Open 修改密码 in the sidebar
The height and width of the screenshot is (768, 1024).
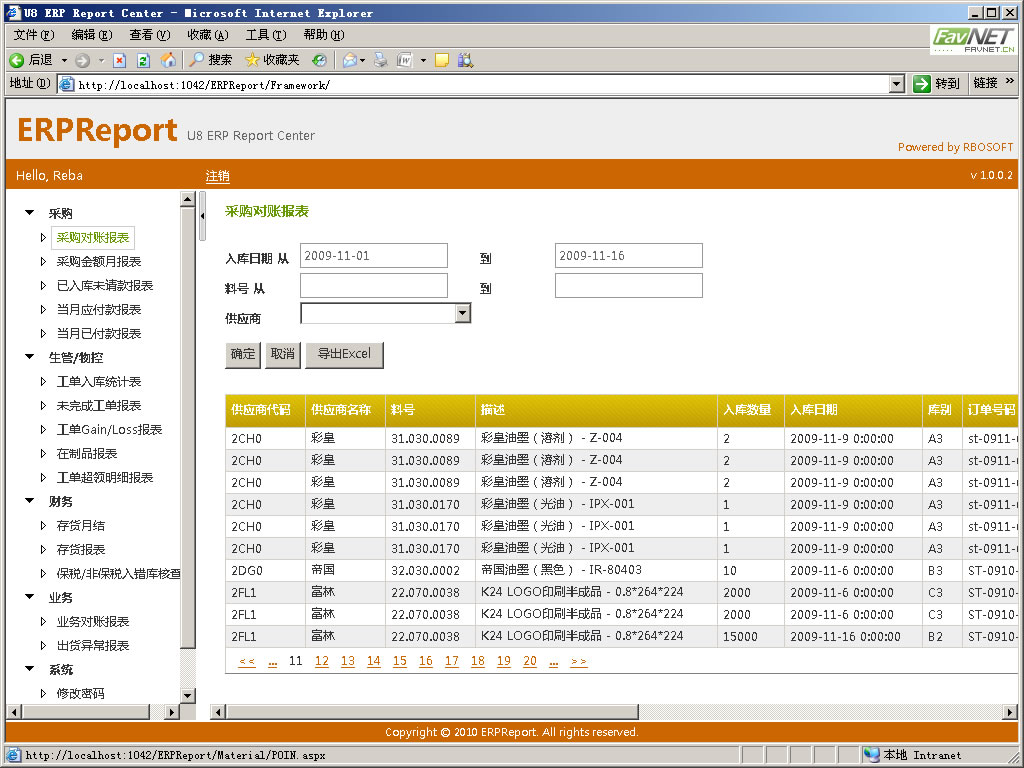[x=80, y=693]
